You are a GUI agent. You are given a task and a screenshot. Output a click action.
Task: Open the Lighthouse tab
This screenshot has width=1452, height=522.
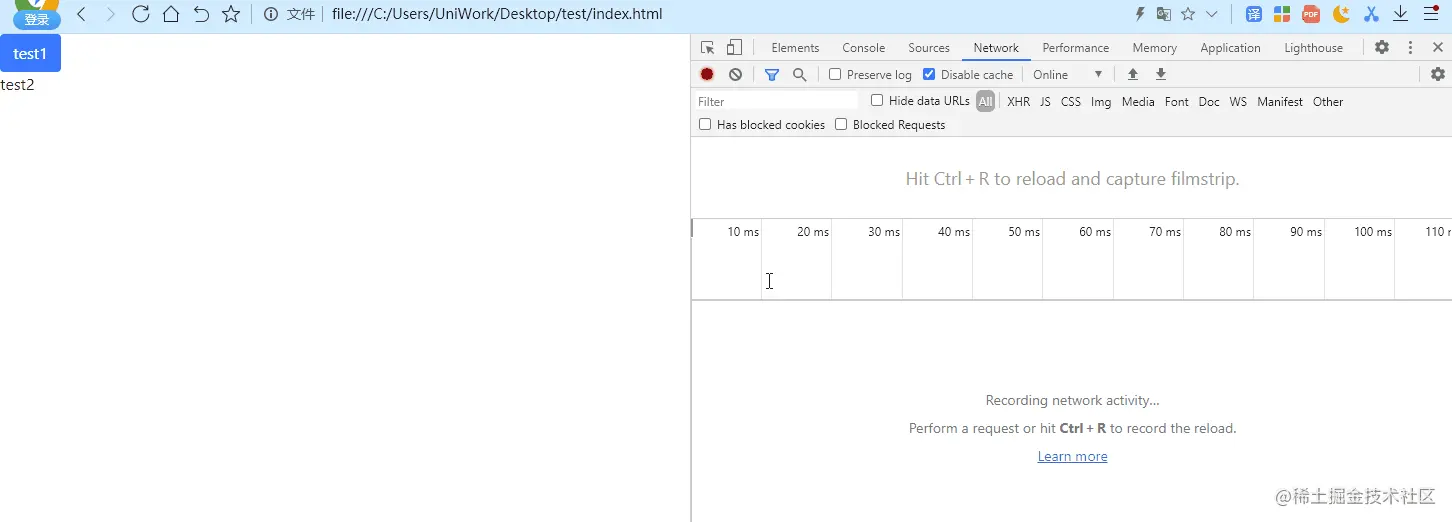click(1314, 47)
